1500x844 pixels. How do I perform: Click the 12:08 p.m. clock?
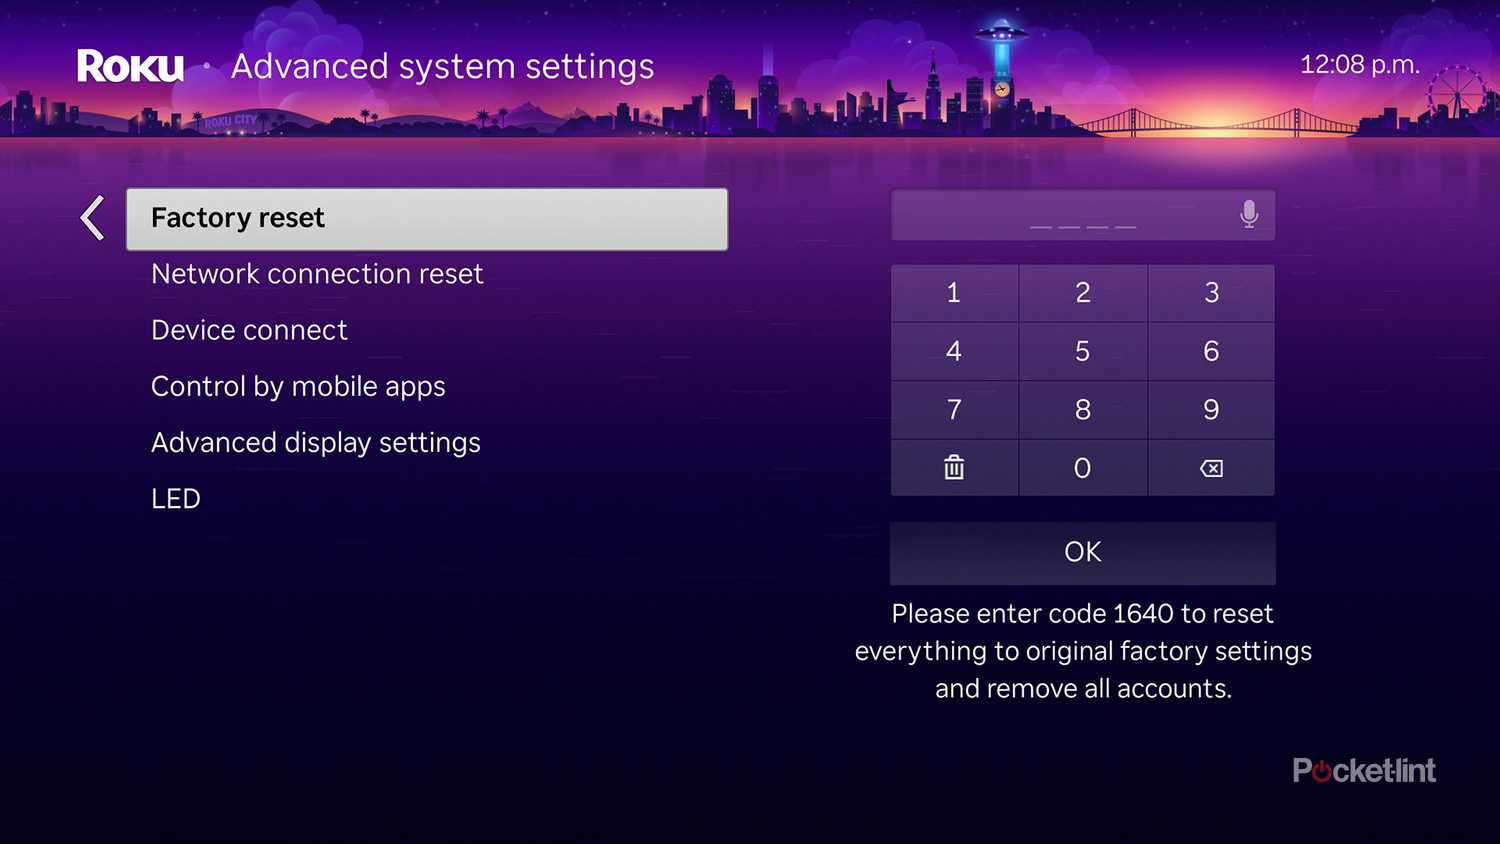click(1360, 65)
